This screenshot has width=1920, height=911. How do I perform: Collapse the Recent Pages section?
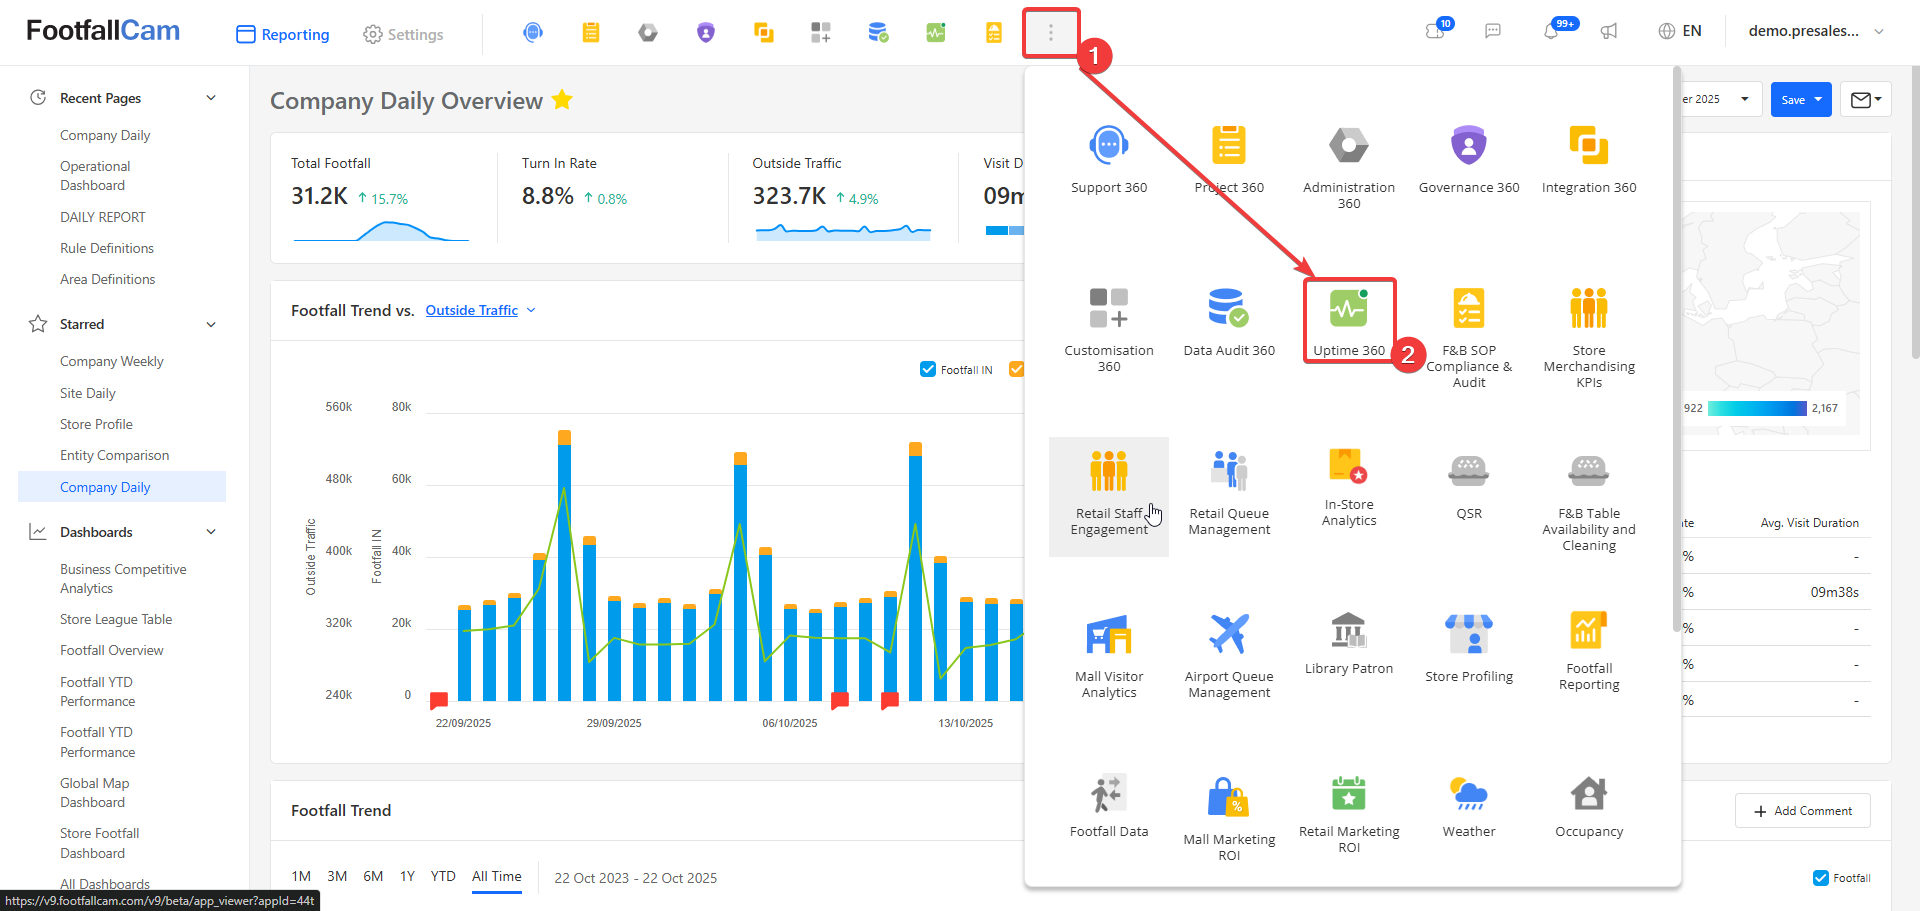coord(211,98)
